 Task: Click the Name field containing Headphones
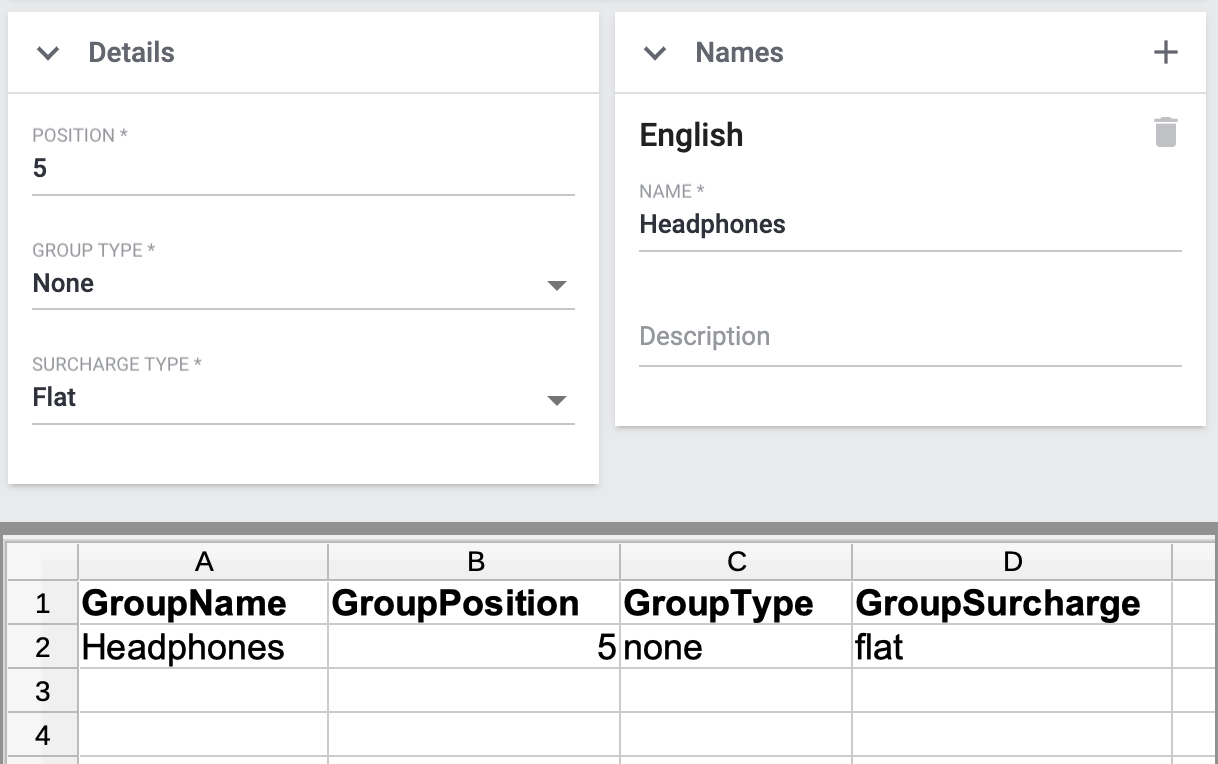[909, 225]
